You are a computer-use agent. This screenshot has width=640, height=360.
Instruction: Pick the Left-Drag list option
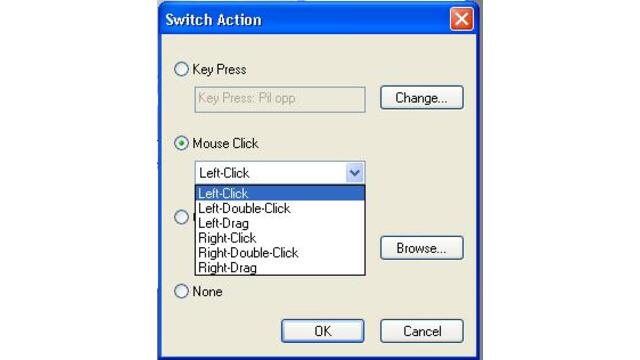click(x=280, y=223)
